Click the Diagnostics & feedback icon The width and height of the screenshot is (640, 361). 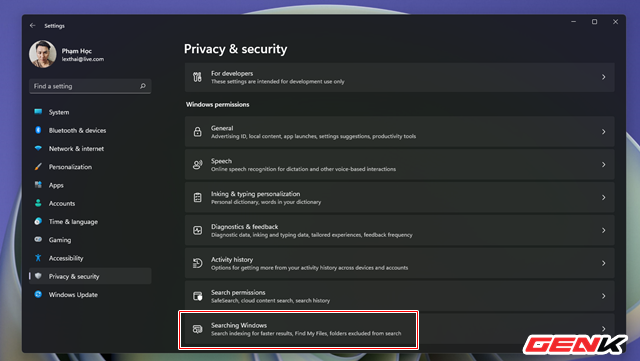pos(198,230)
